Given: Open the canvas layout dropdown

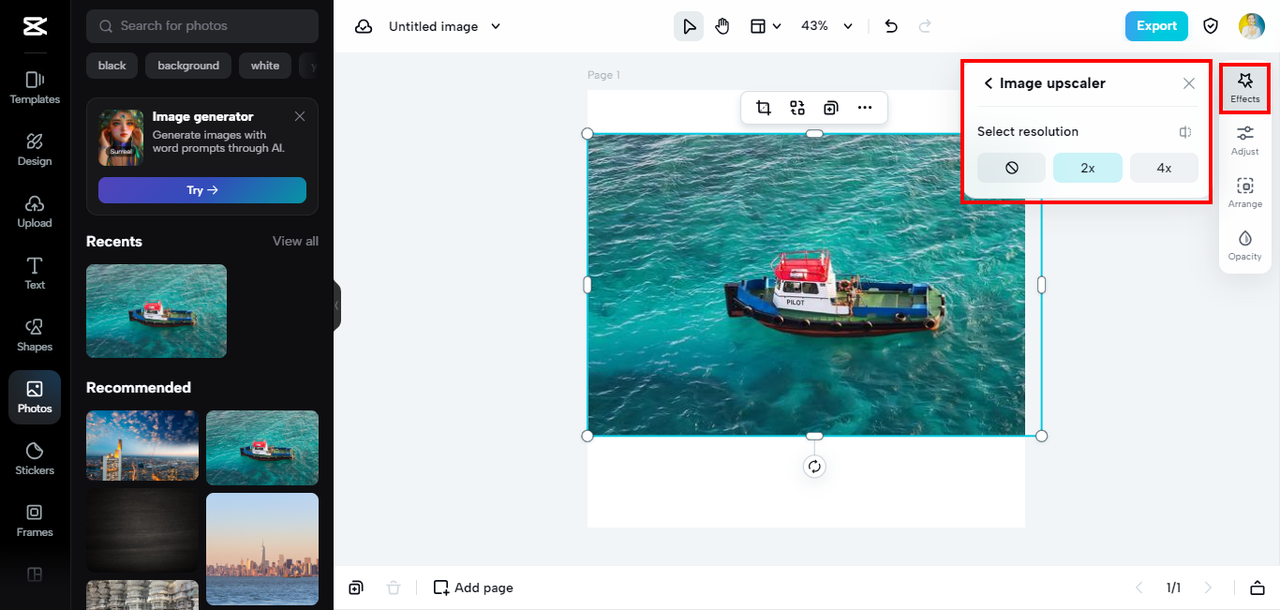Looking at the screenshot, I should point(766,27).
